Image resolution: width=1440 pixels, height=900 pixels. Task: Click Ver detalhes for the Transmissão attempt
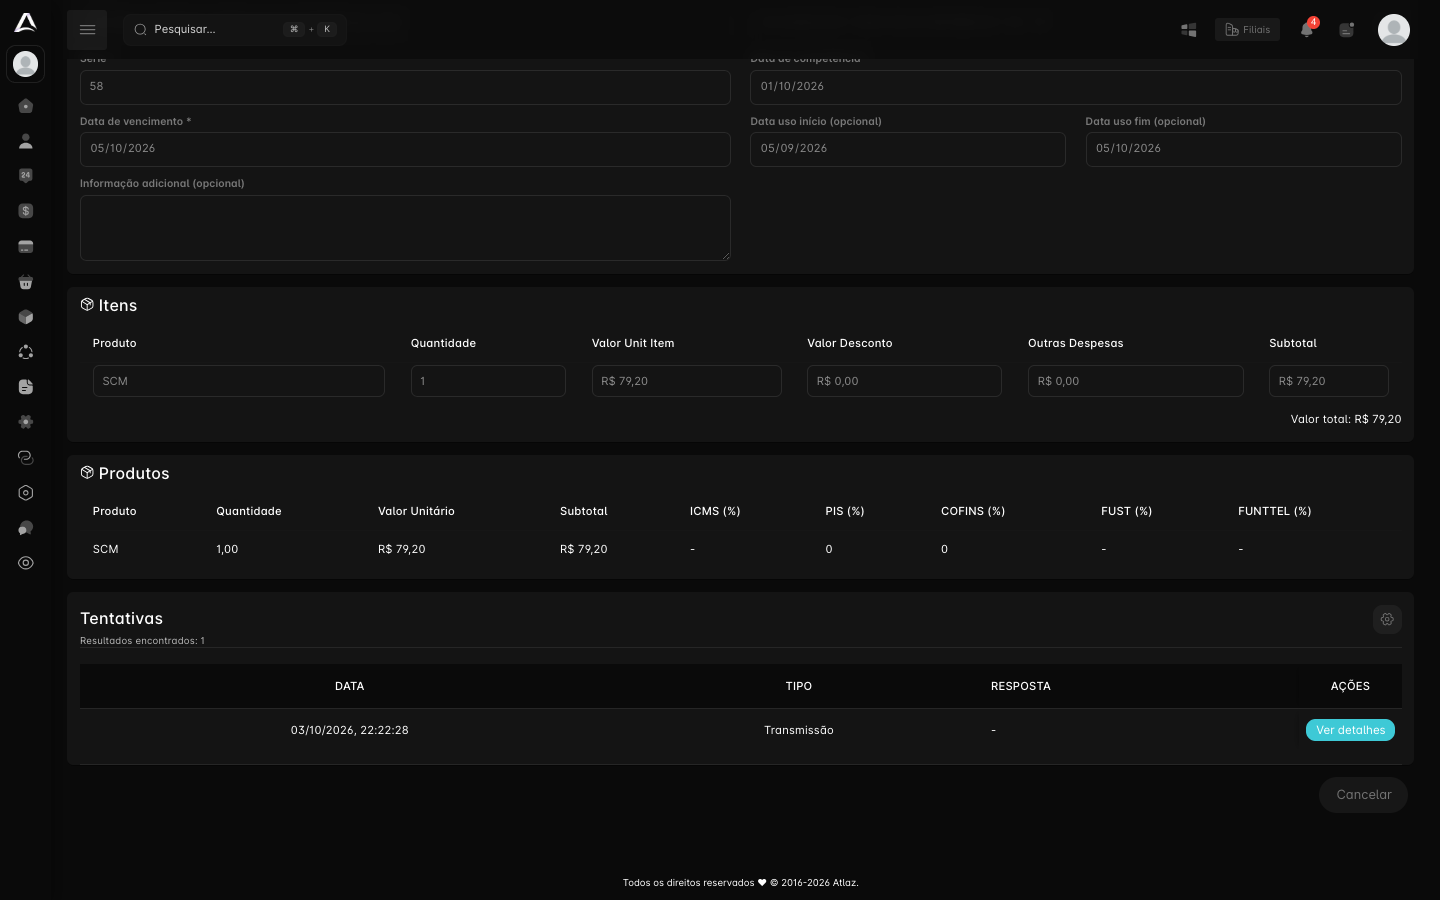tap(1350, 730)
